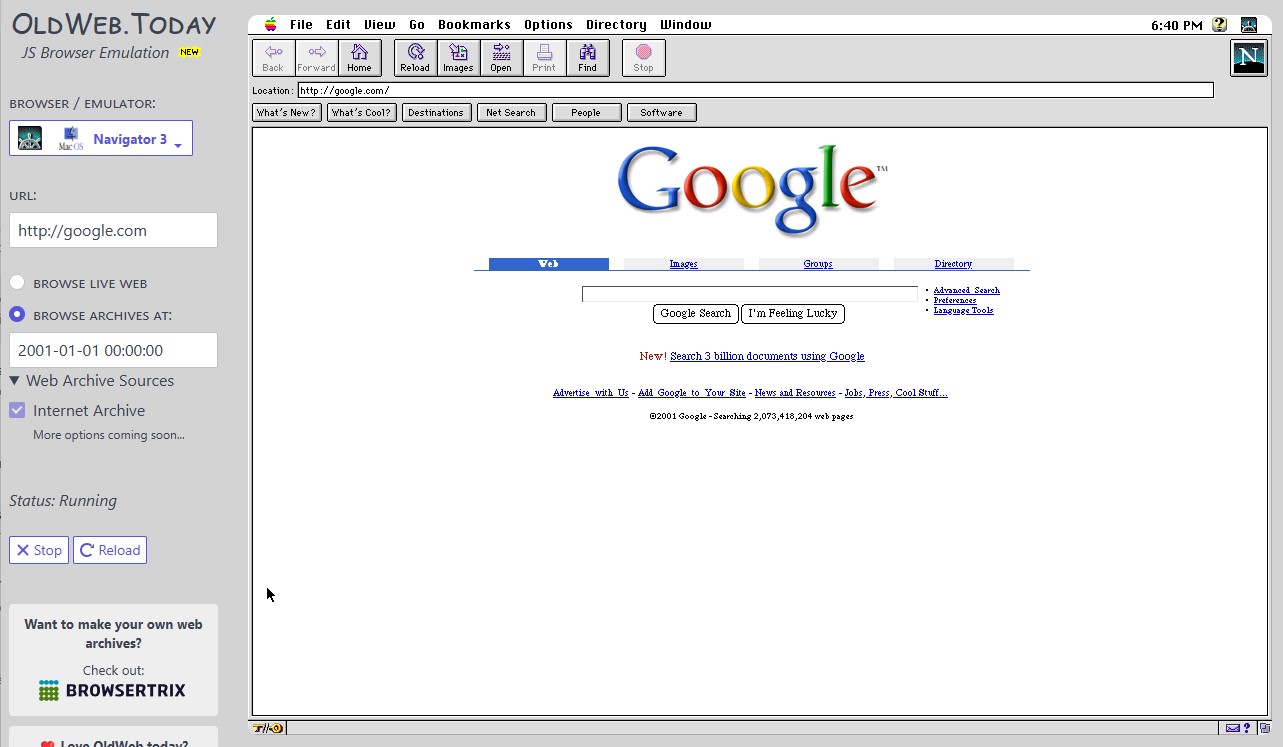Screen dimensions: 1283x747
Task: Click the mail envelope icon in status bar
Action: pos(1233,728)
